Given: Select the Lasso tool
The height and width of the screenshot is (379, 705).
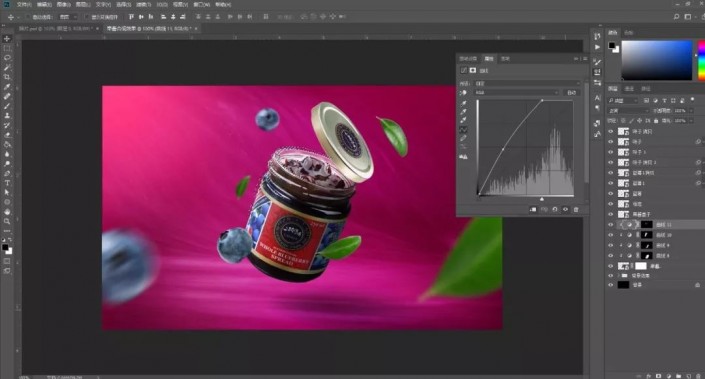Looking at the screenshot, I should point(7,58).
